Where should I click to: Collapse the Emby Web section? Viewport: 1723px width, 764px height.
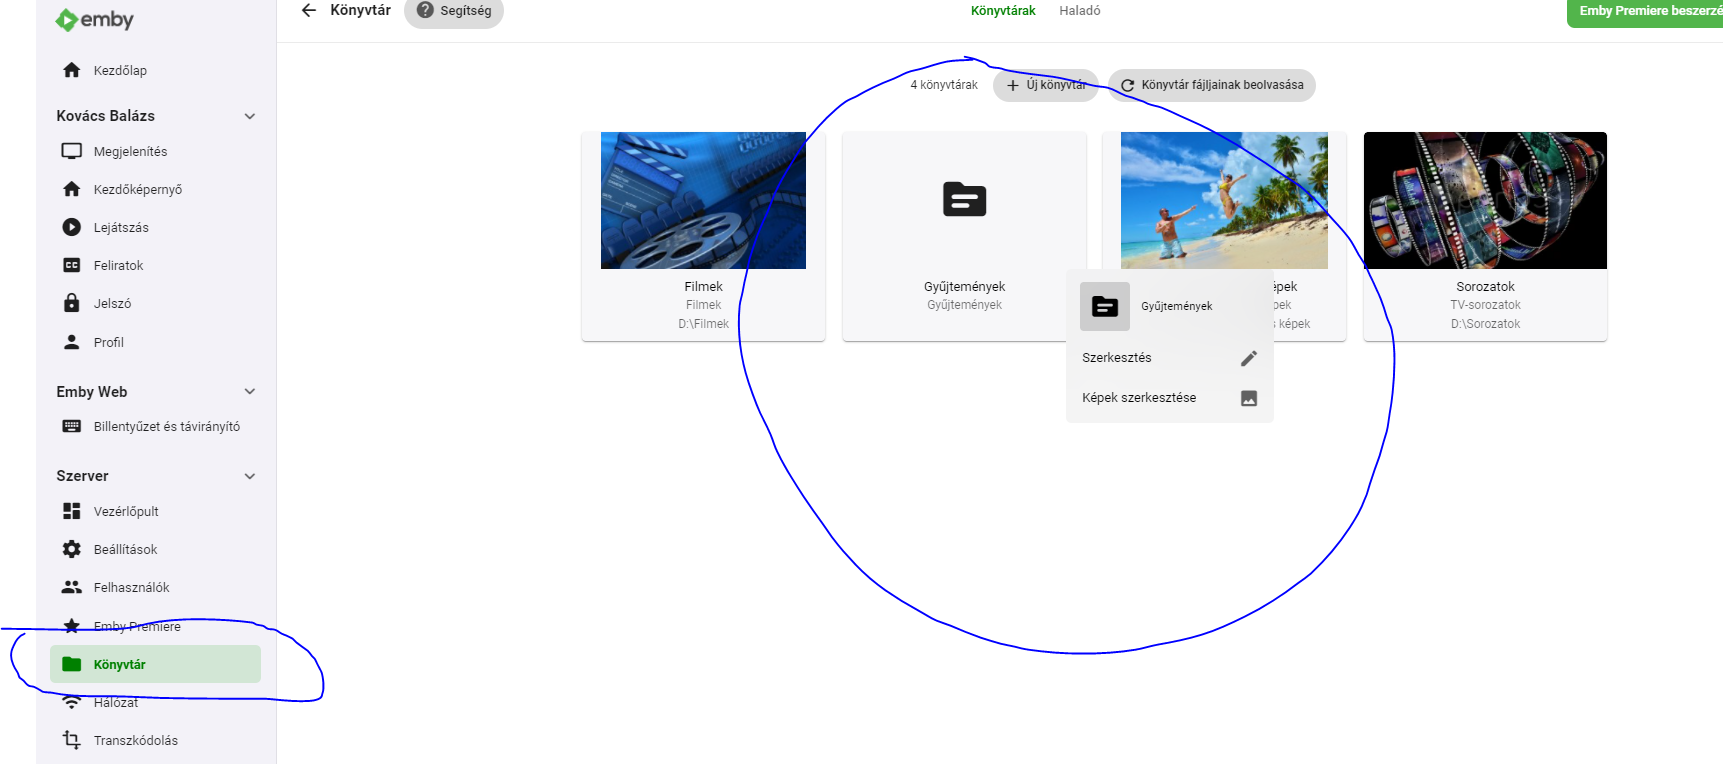click(x=250, y=391)
